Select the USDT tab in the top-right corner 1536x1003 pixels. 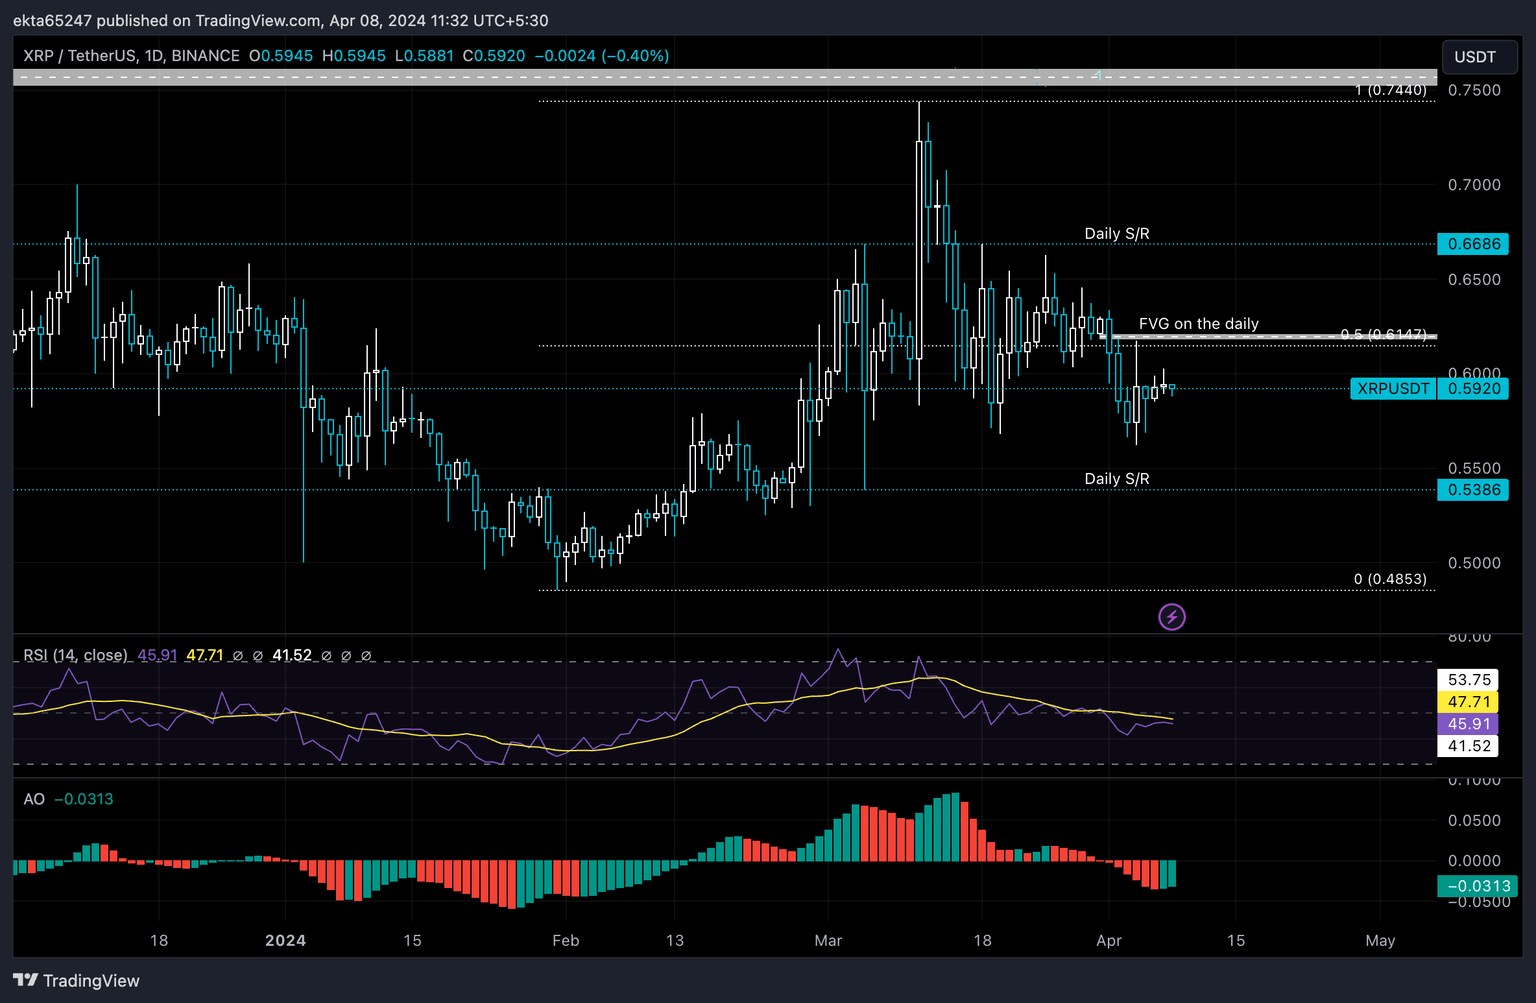click(x=1478, y=57)
